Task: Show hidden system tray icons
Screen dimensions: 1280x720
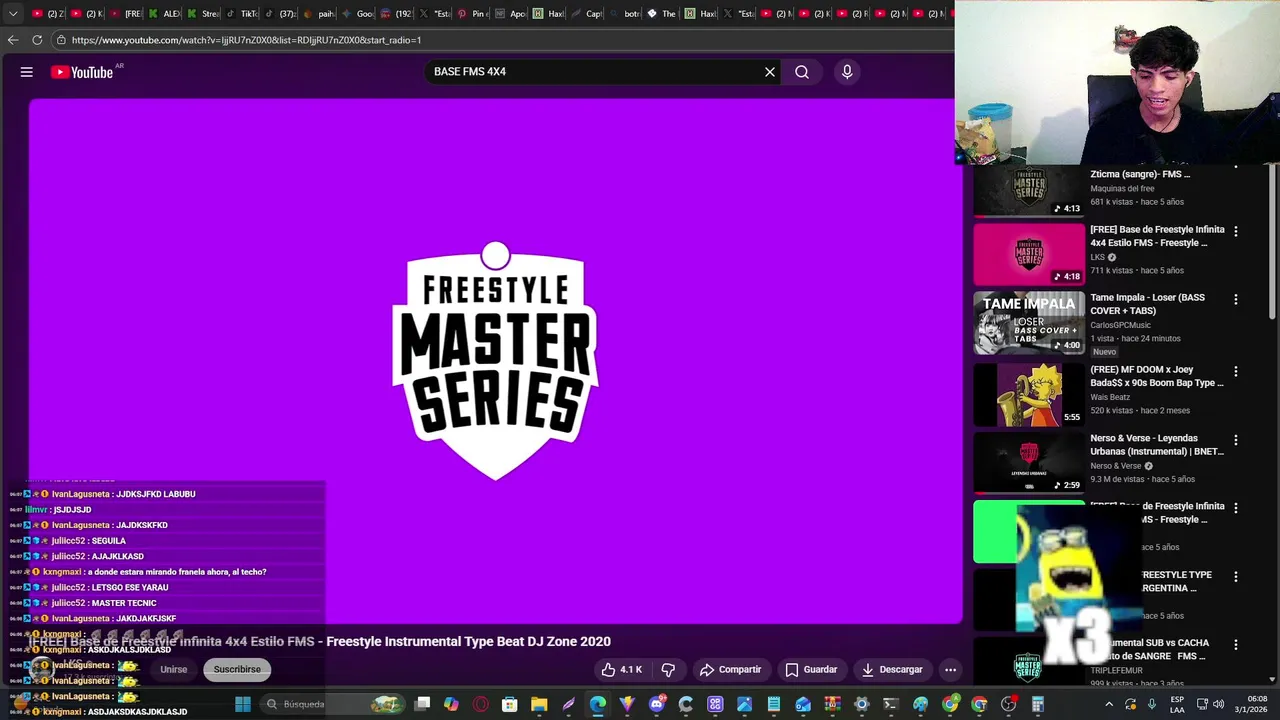Action: (1108, 704)
